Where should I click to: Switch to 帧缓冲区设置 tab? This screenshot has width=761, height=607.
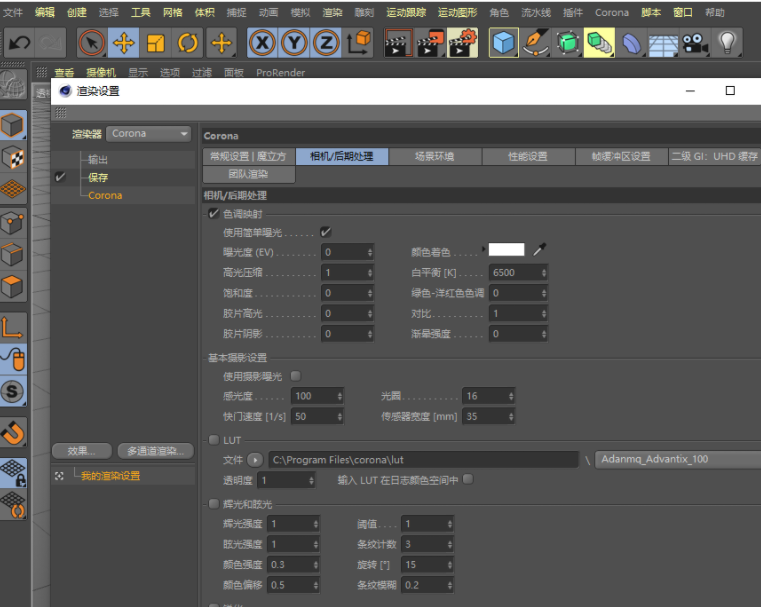coord(621,156)
